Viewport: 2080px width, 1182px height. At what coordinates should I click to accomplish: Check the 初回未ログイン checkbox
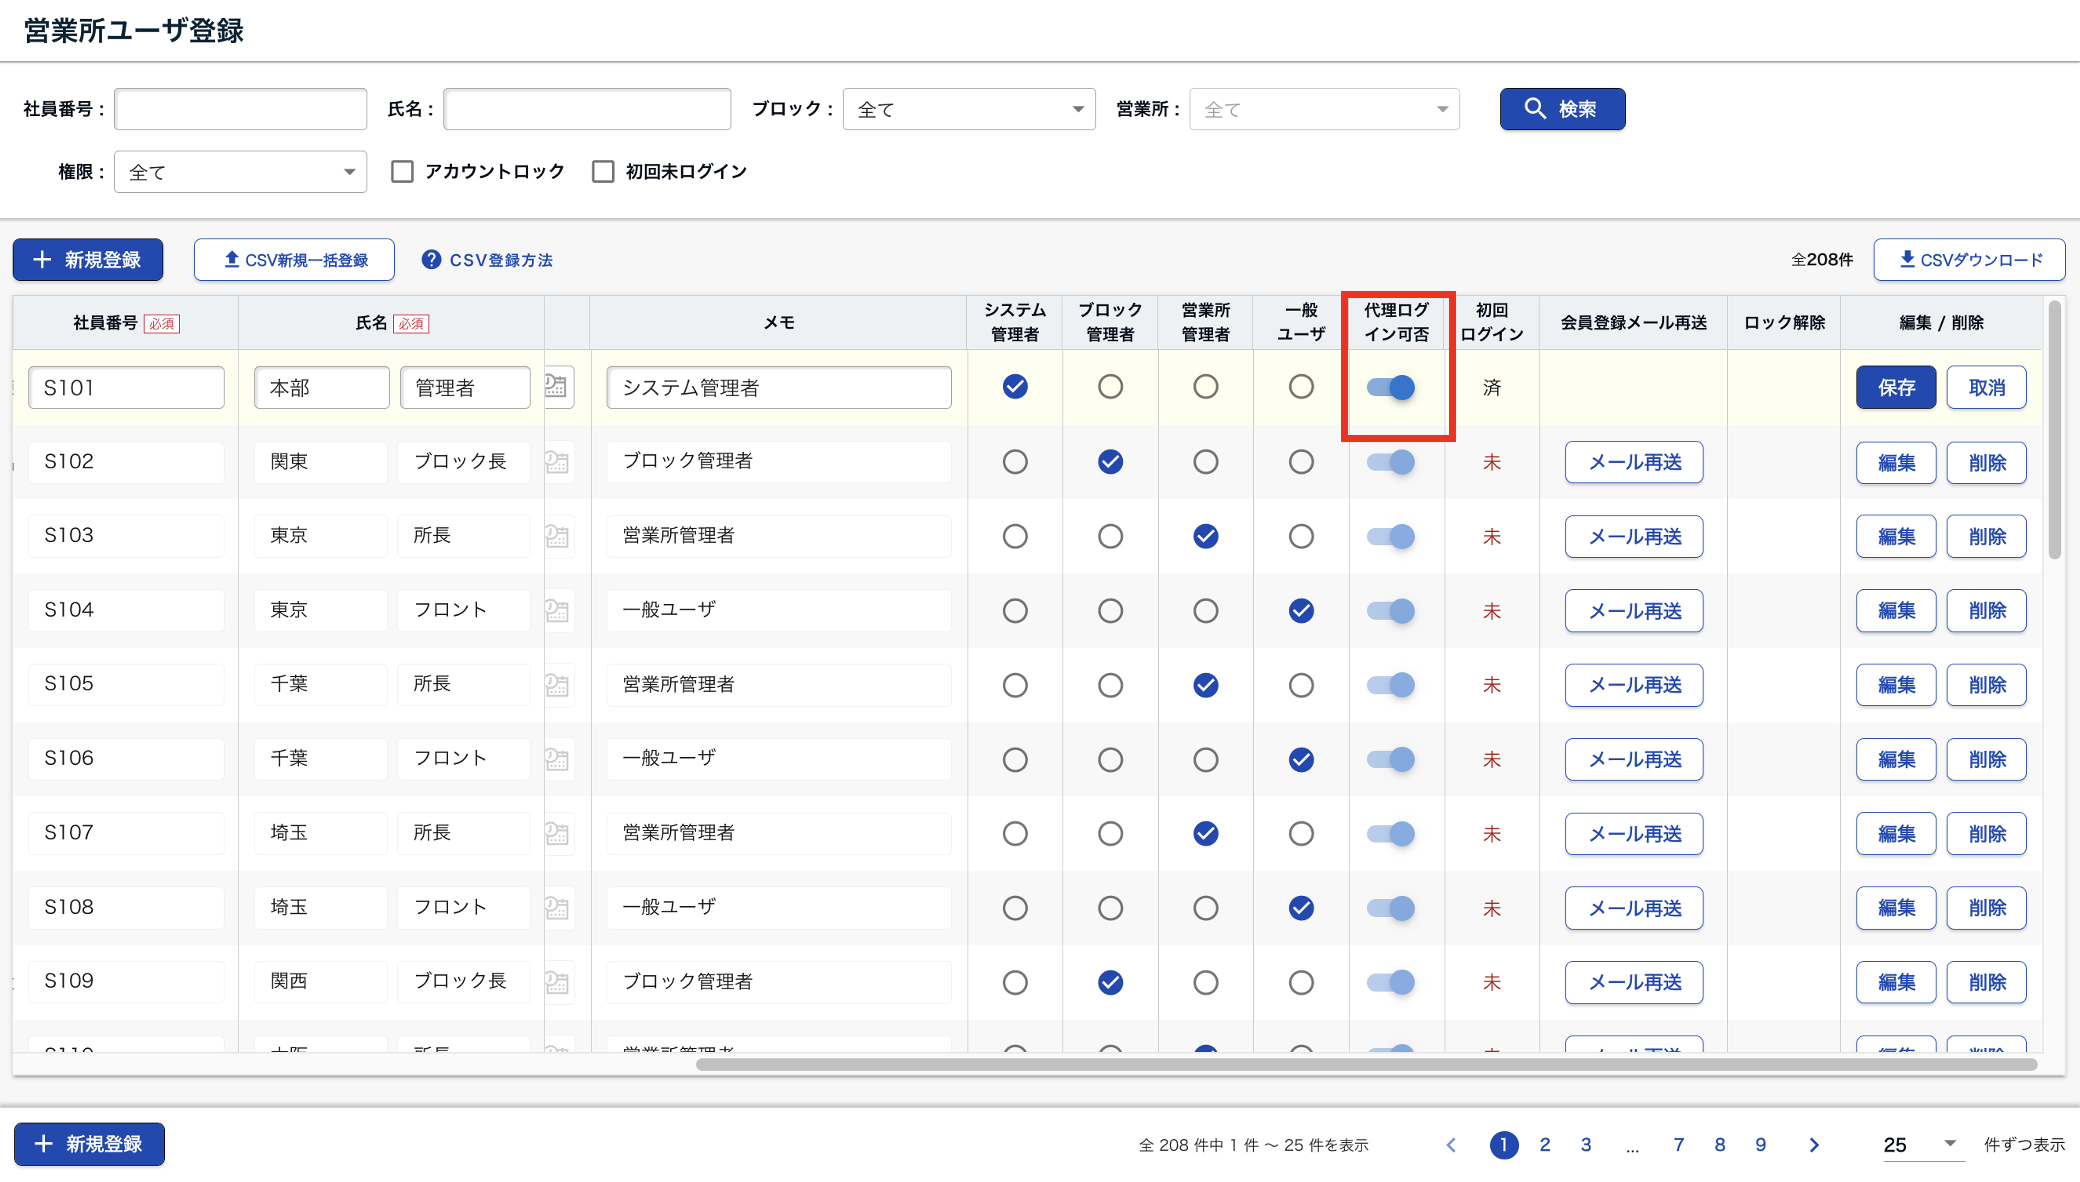[603, 172]
